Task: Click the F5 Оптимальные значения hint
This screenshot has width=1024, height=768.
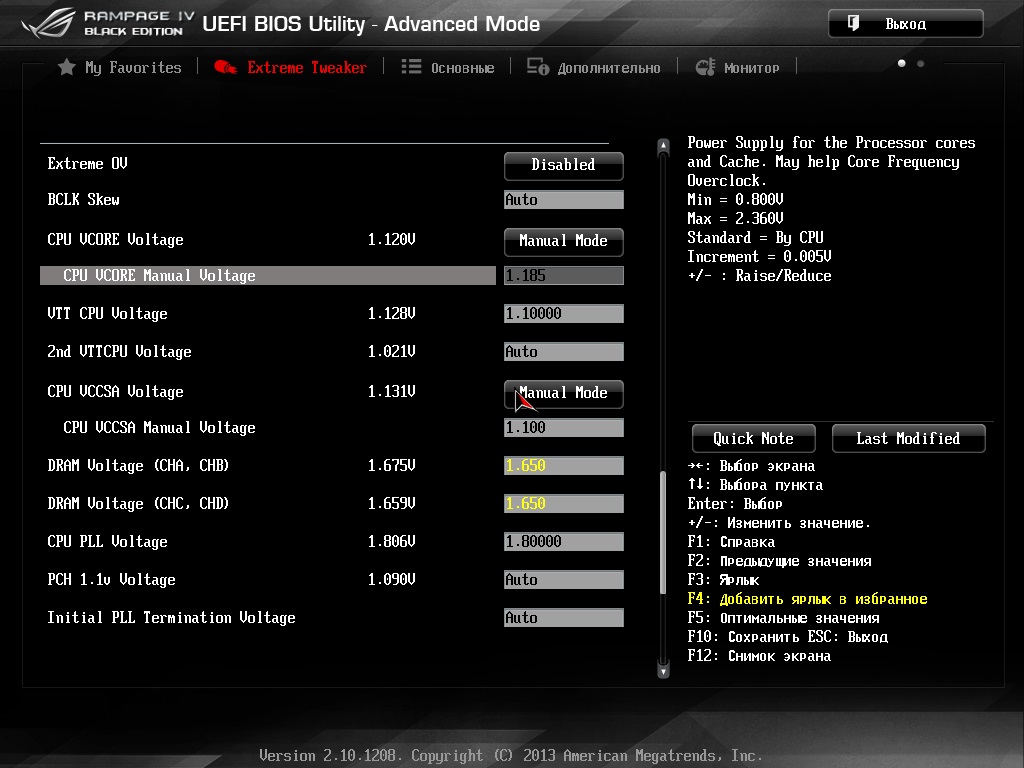Action: [783, 618]
